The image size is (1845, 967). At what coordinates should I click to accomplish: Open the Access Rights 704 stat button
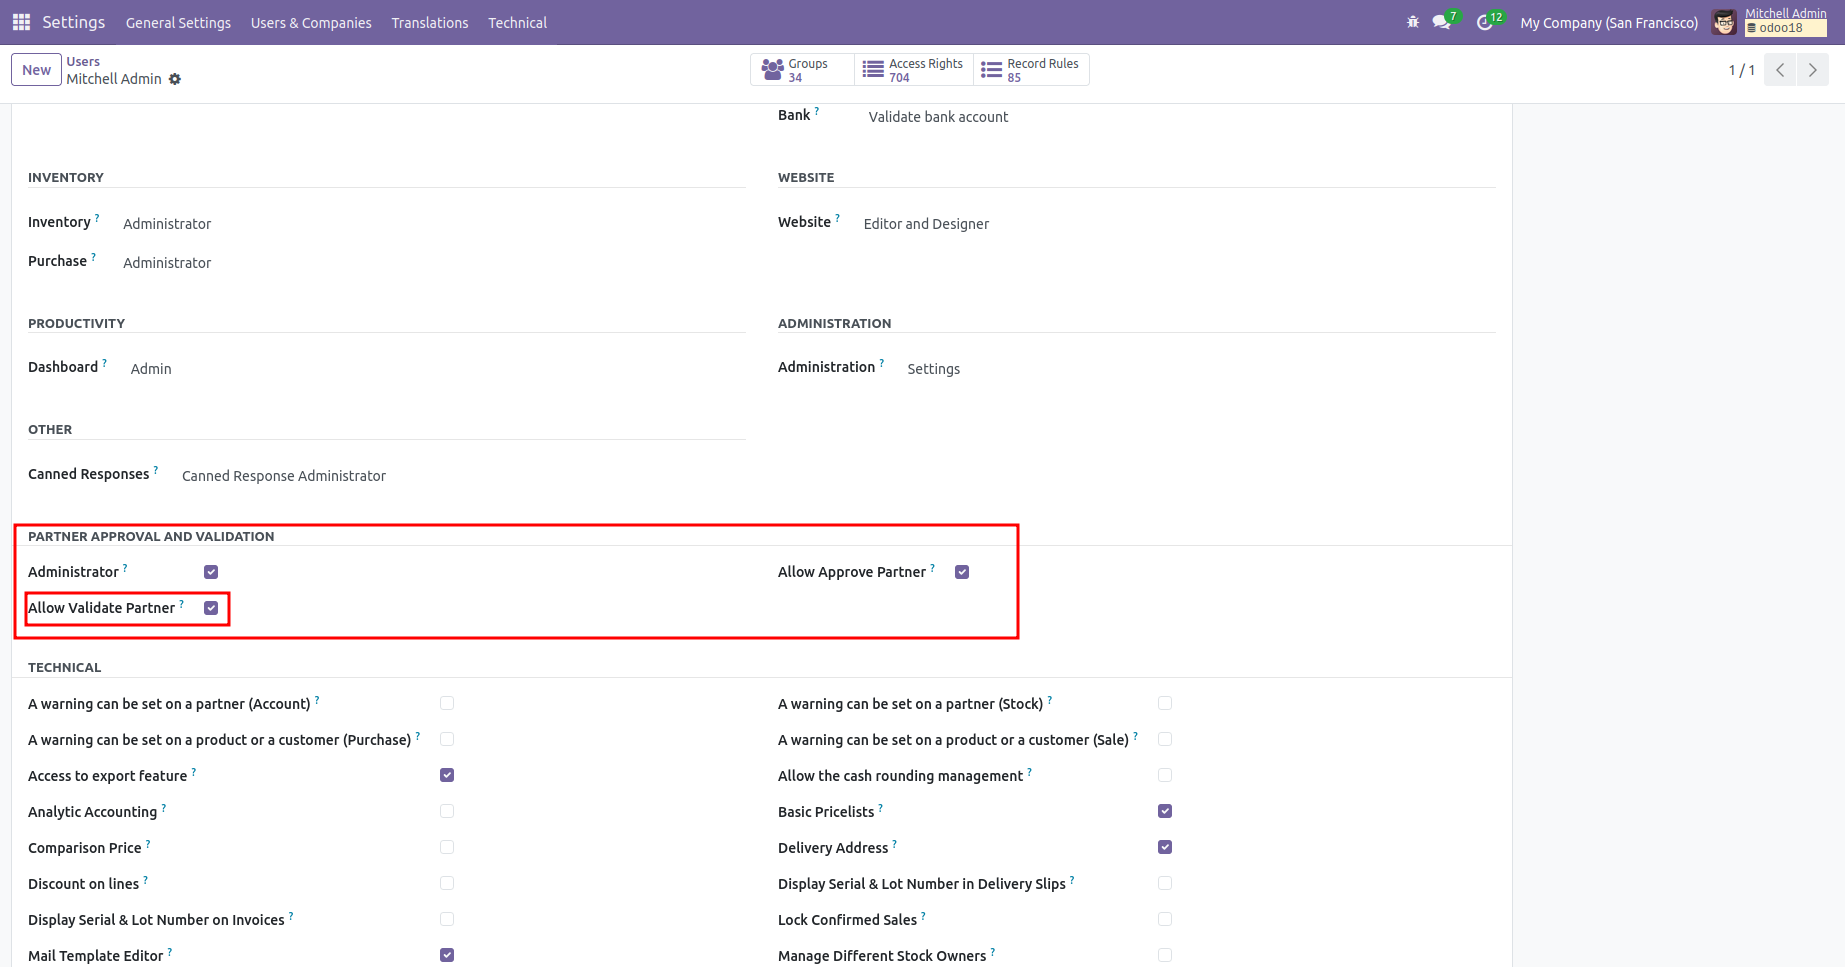tap(914, 70)
